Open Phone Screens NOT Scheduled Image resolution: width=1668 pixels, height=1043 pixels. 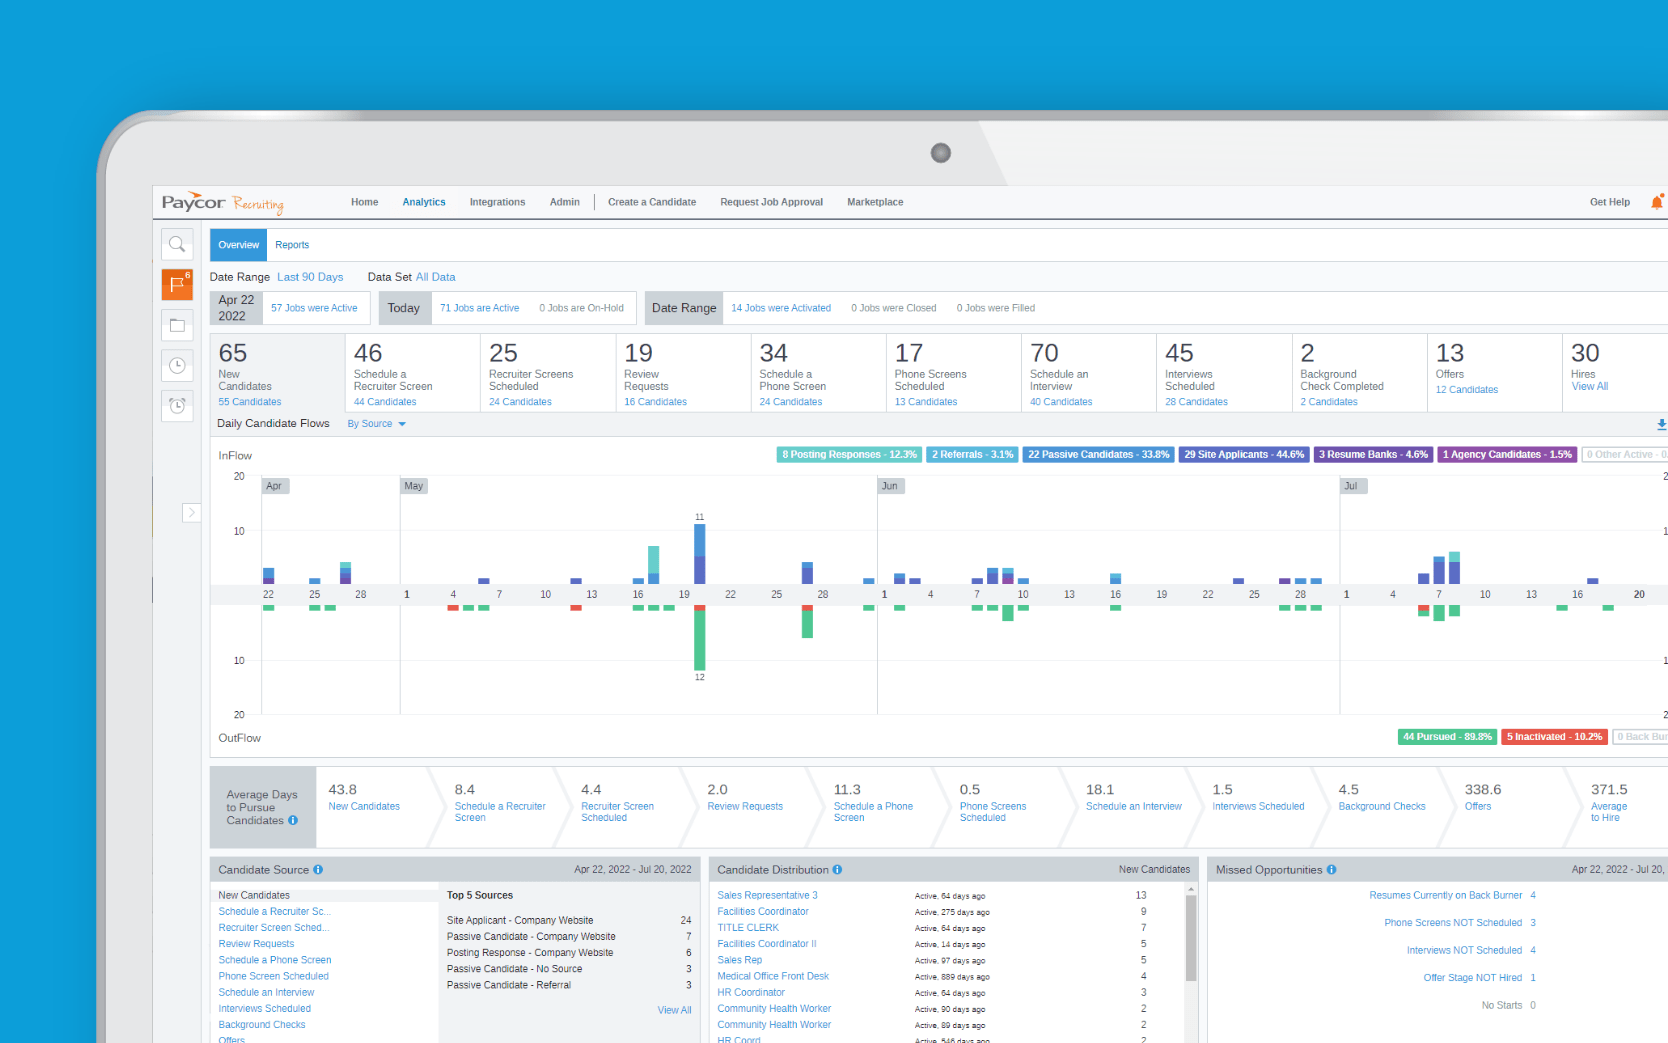point(1453,923)
